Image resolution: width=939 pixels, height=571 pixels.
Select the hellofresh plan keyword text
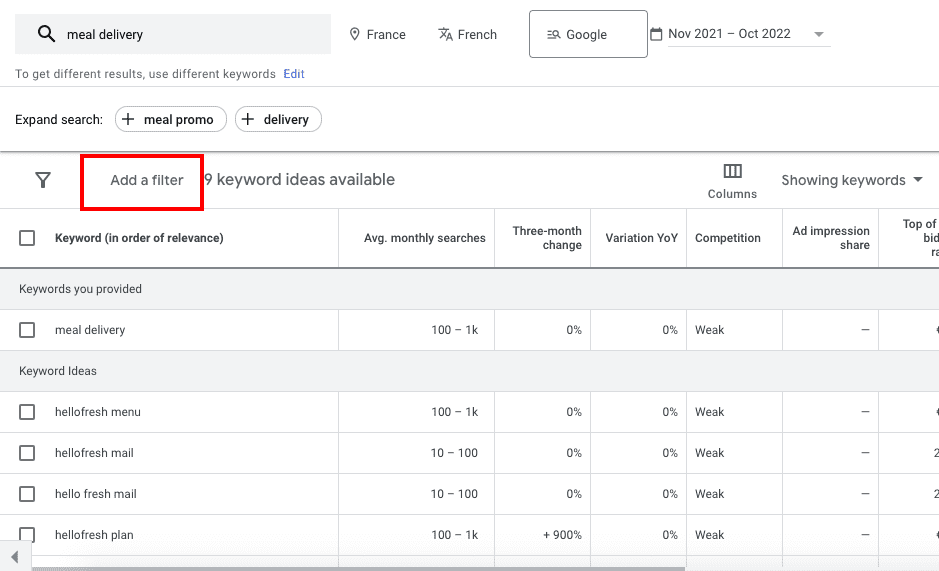click(x=94, y=534)
